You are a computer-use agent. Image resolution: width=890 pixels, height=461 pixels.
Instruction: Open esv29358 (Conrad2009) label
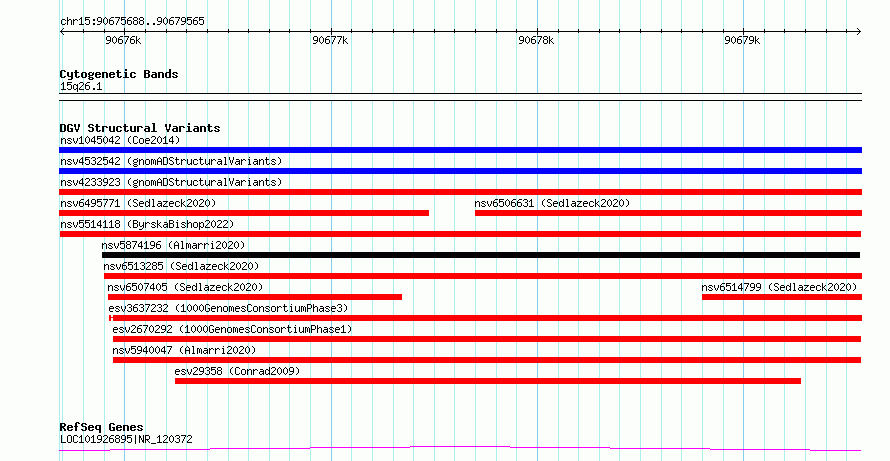(237, 371)
